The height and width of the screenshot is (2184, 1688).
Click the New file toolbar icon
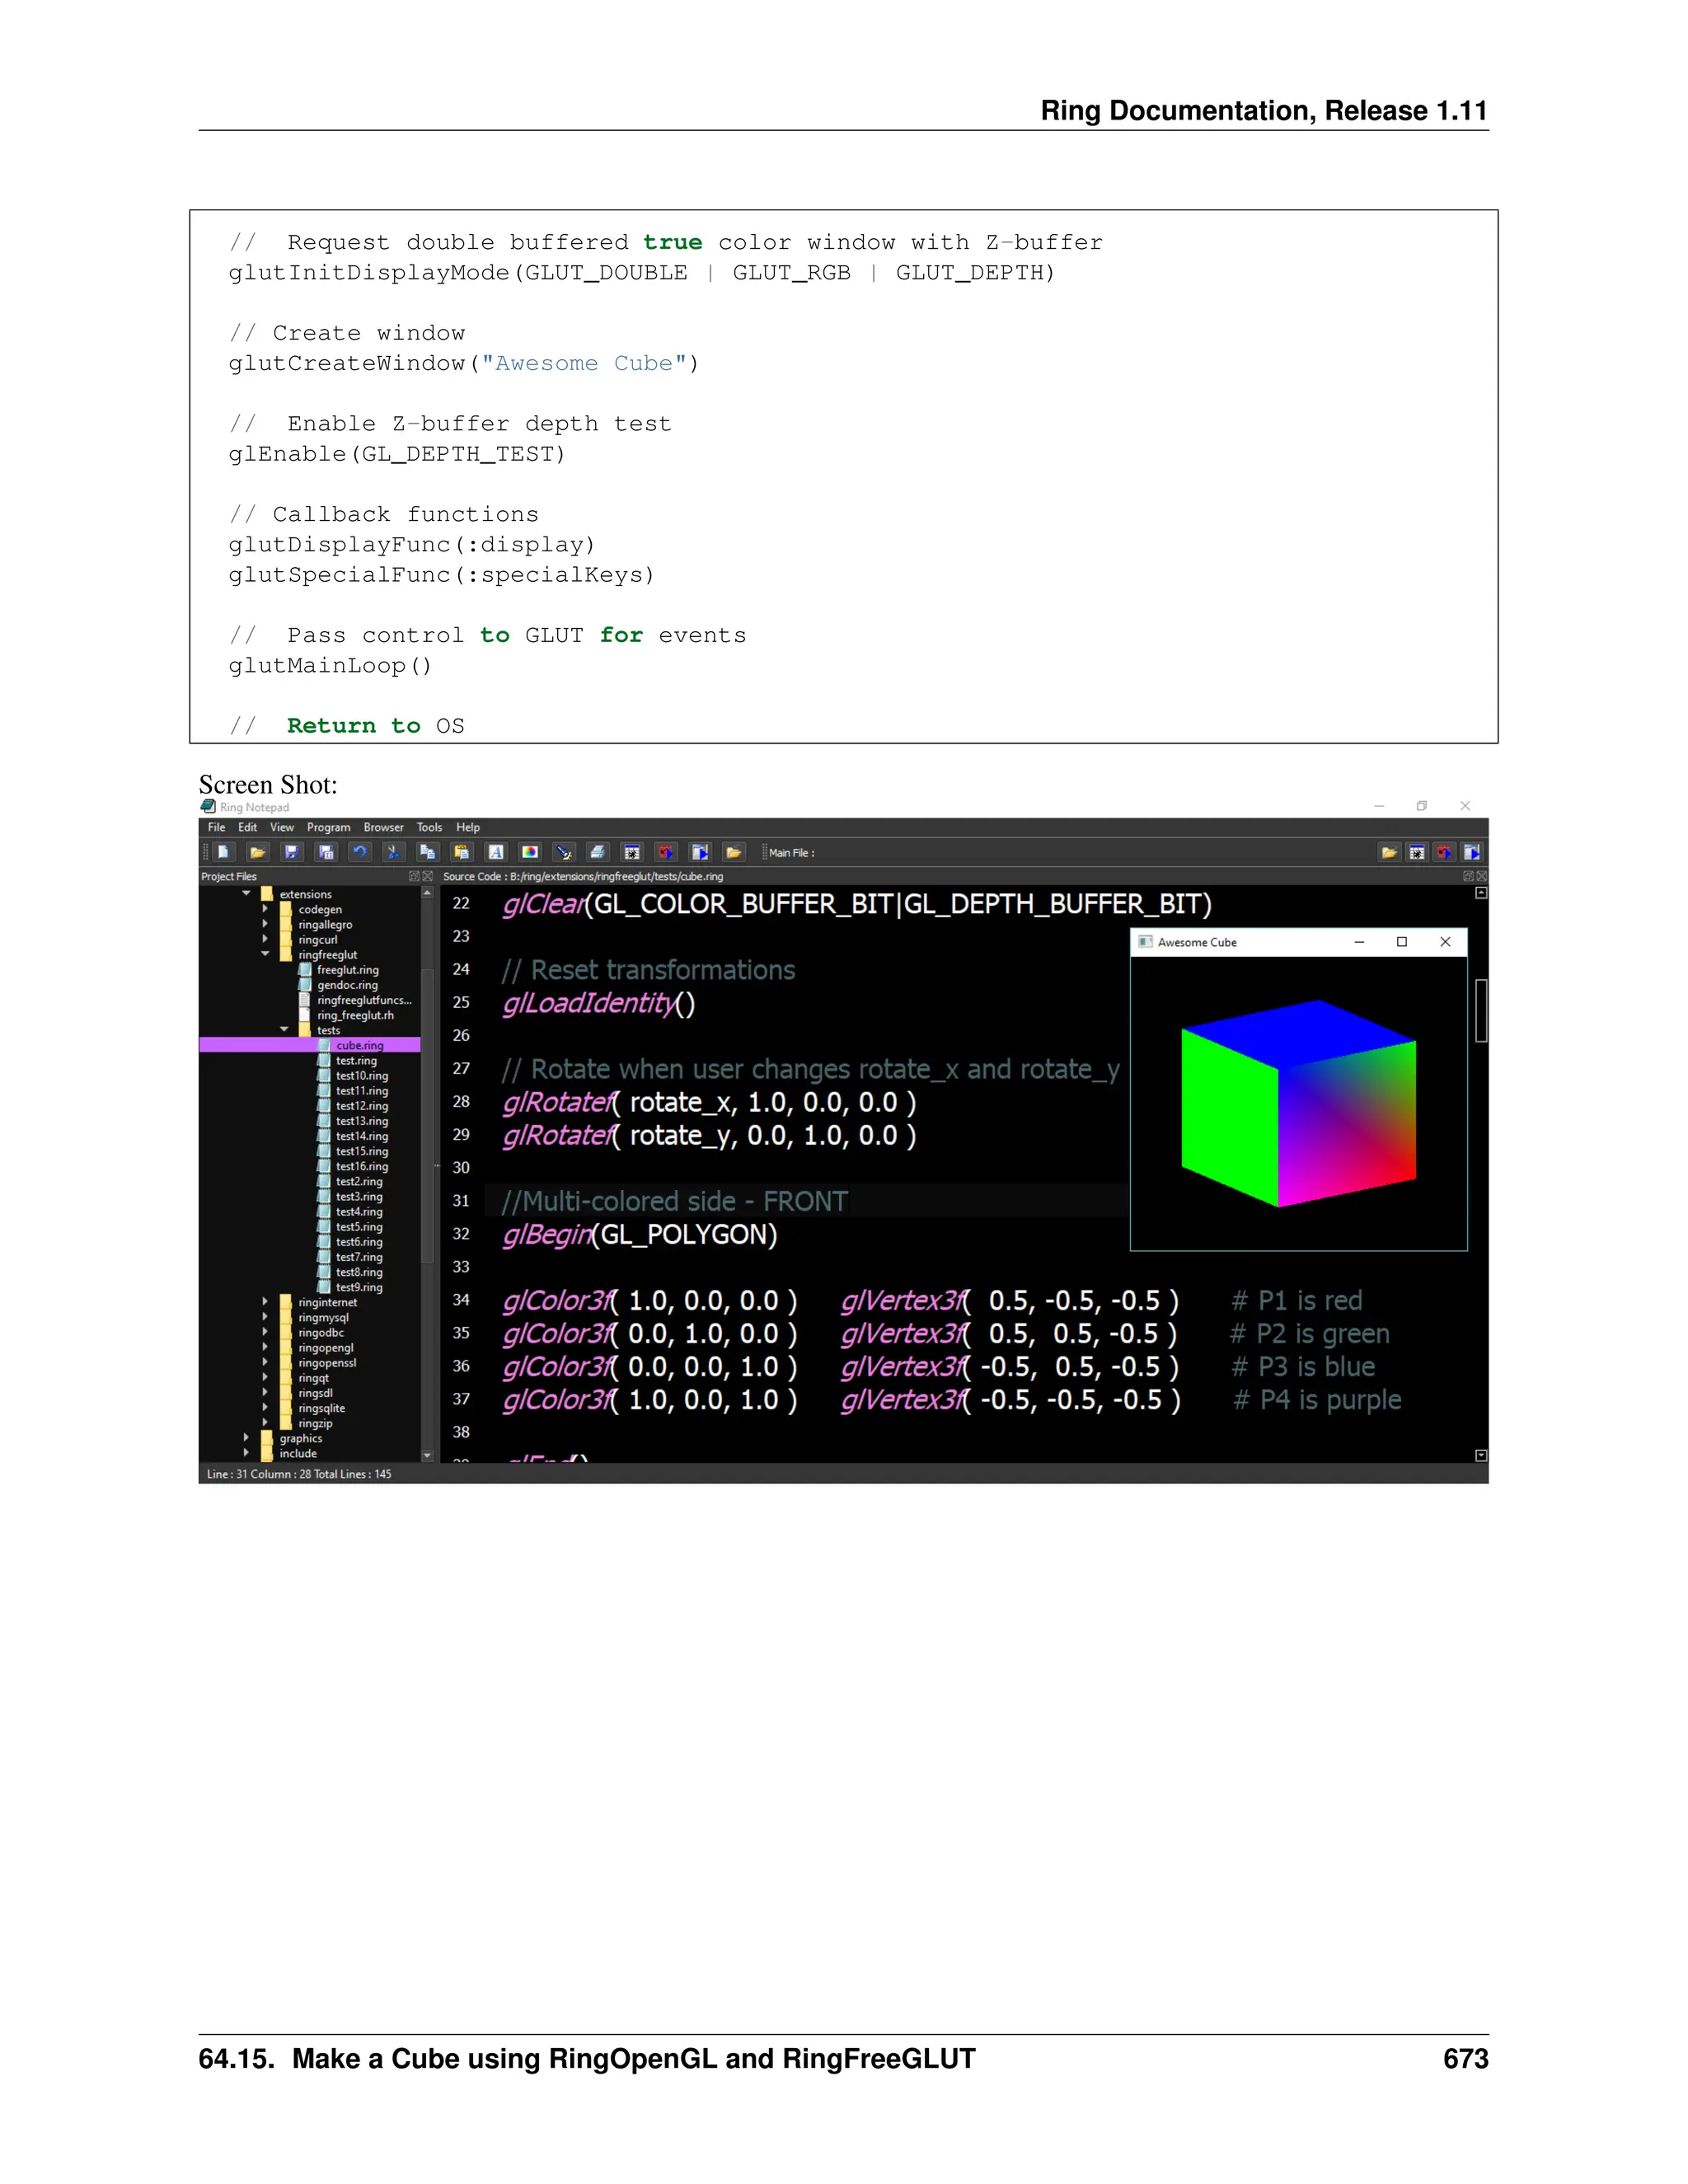pyautogui.click(x=224, y=852)
